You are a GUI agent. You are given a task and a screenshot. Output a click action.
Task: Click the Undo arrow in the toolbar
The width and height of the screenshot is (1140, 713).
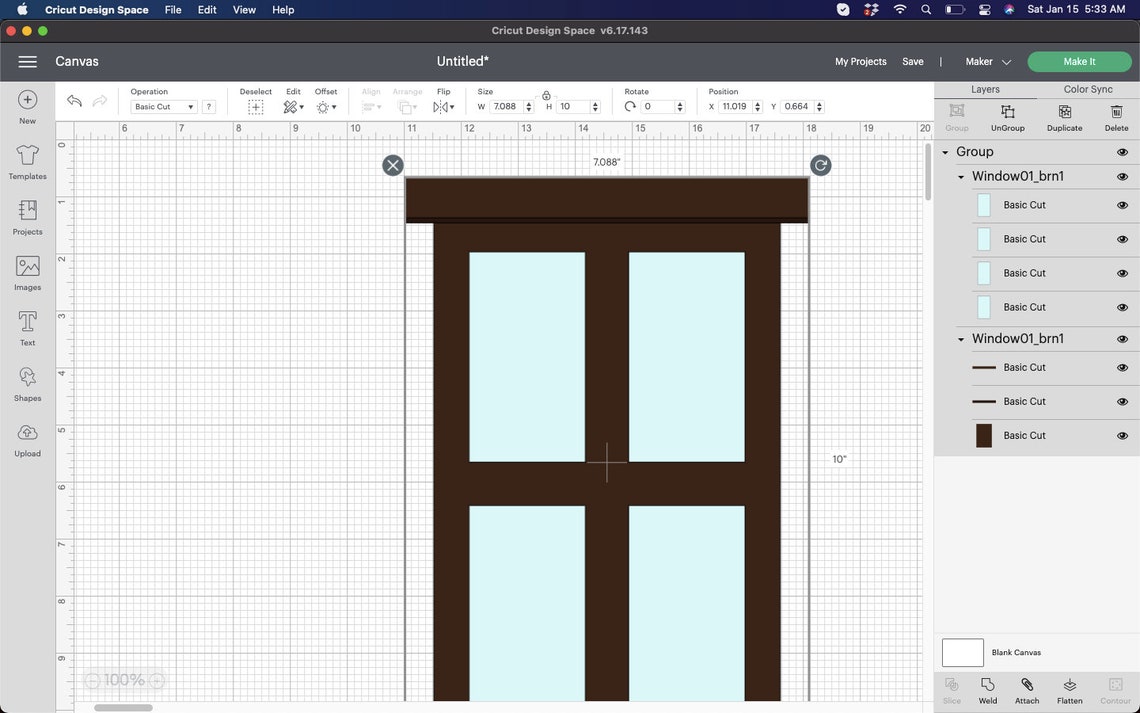[x=74, y=100]
